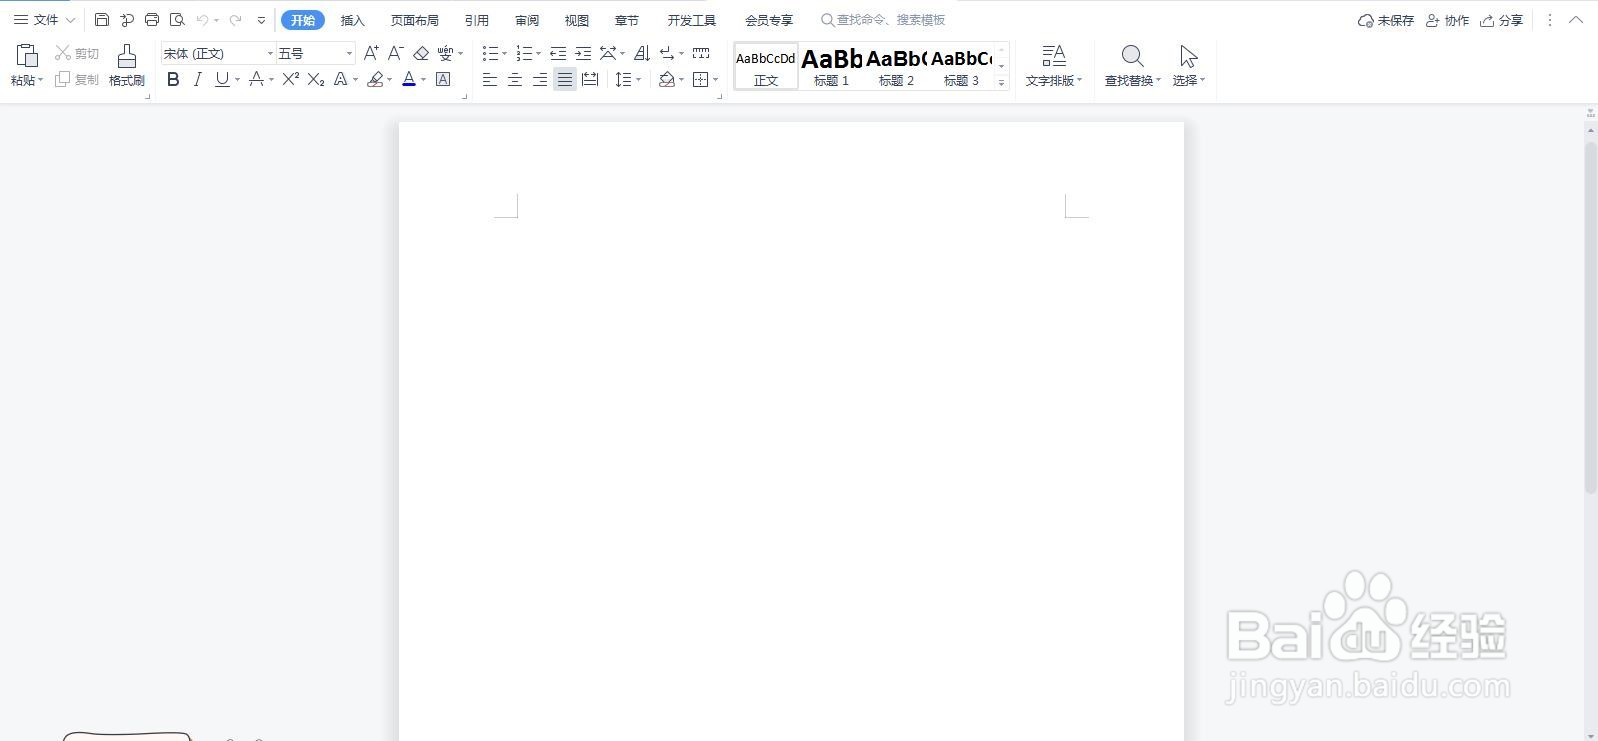Decrease font size with A- icon
Viewport: 1598px width, 741px height.
(x=396, y=53)
